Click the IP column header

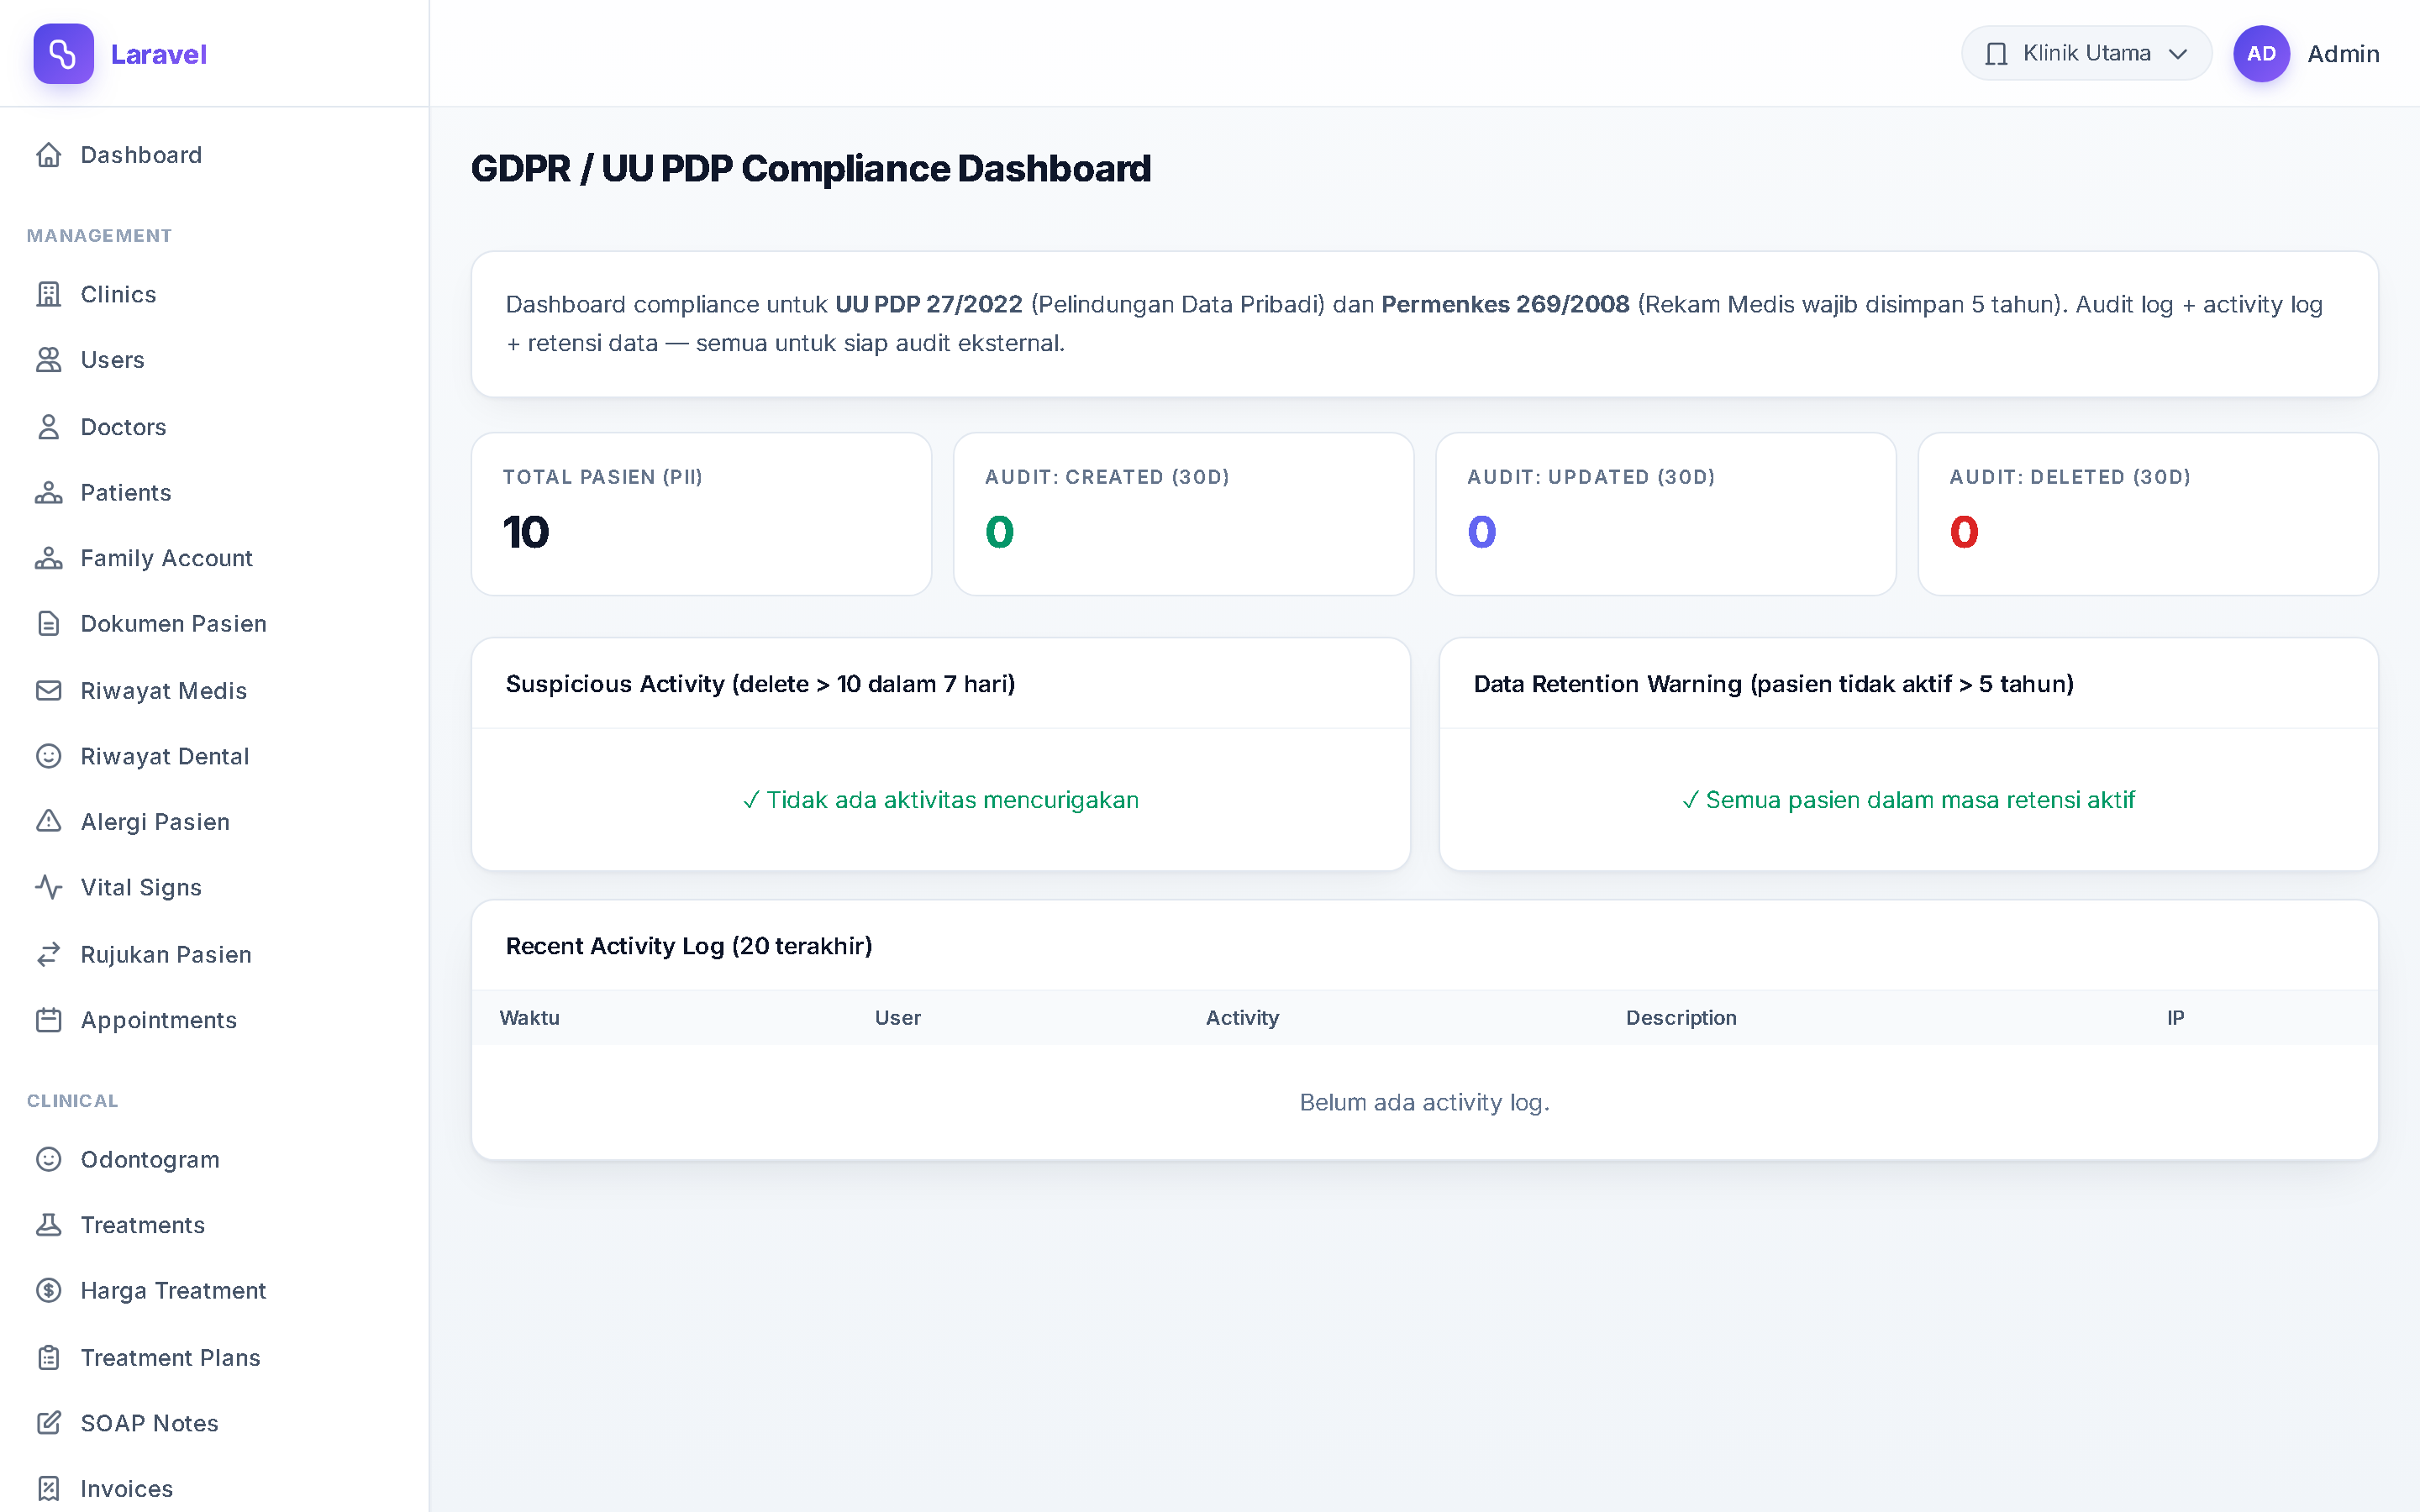click(2175, 1018)
